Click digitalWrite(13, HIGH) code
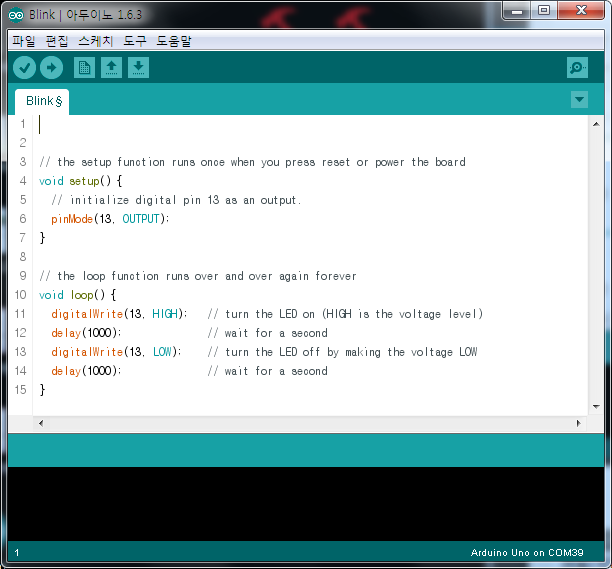The width and height of the screenshot is (612, 569). tap(119, 314)
